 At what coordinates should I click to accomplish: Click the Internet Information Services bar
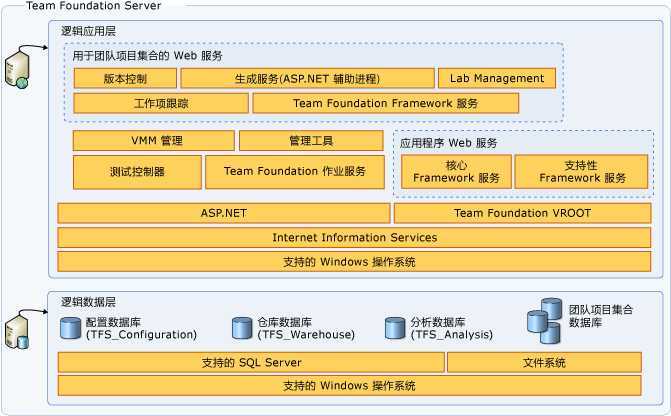(354, 238)
